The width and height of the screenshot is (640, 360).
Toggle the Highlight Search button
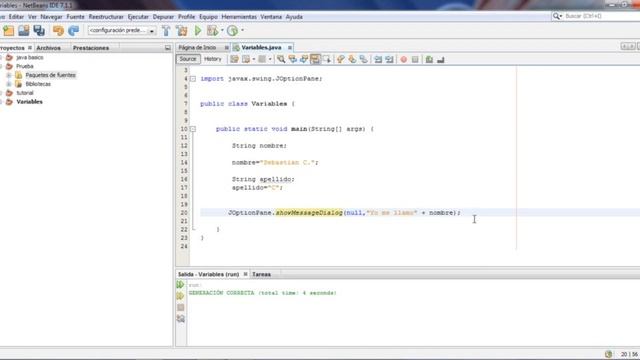(x=315, y=60)
